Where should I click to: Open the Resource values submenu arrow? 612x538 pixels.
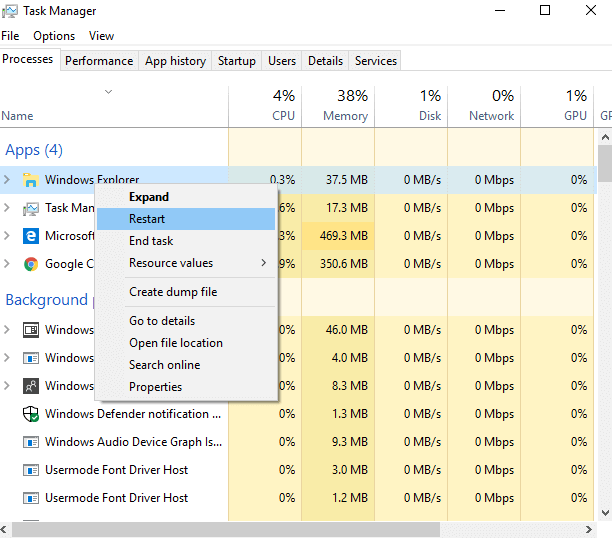(x=264, y=263)
